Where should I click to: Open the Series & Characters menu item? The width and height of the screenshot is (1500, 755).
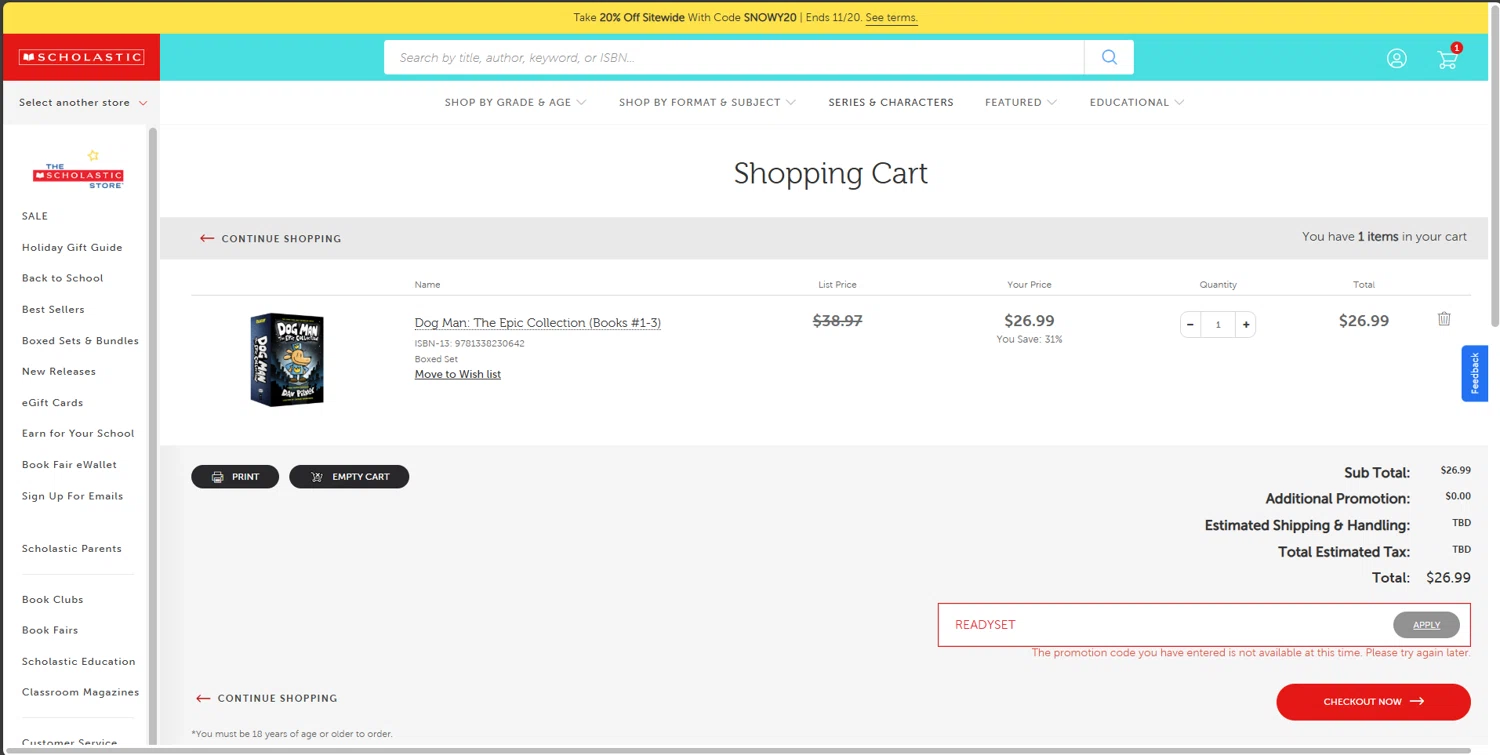coord(891,102)
